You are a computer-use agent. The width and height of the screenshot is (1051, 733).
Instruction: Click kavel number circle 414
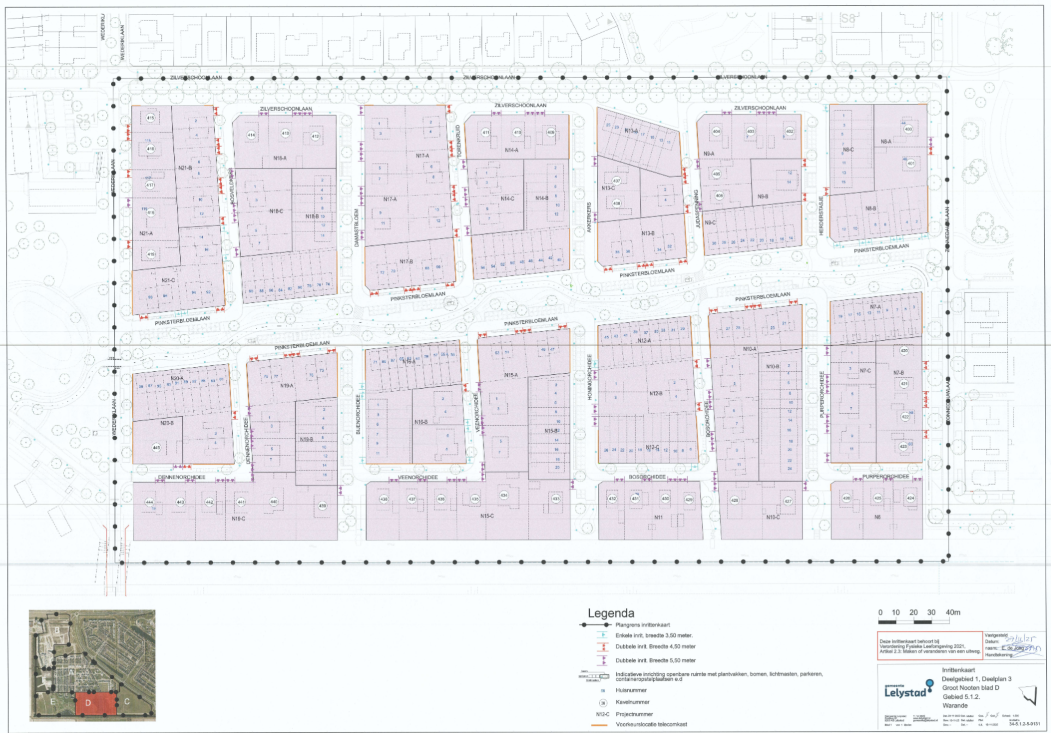click(251, 135)
